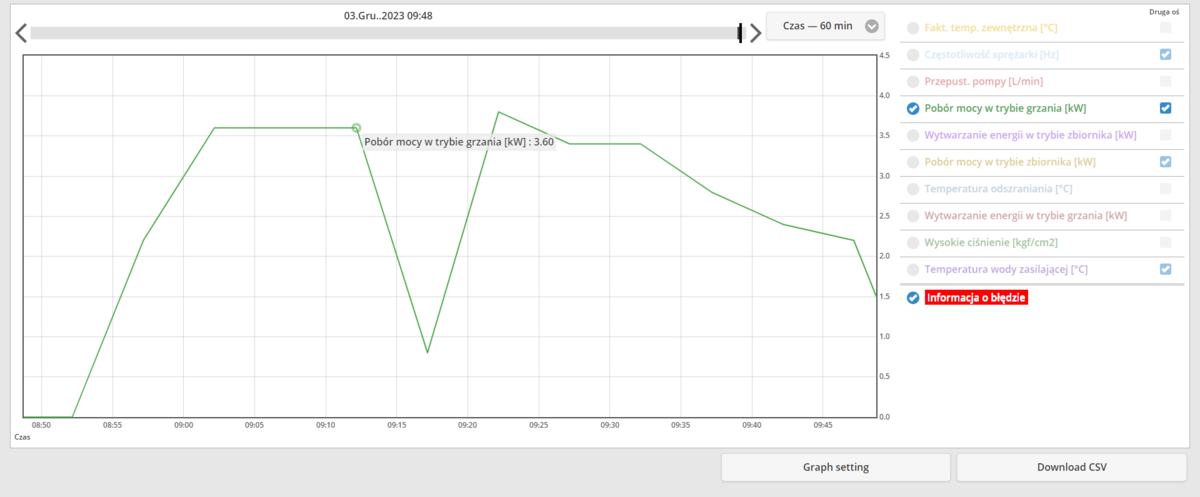Click the Informacja o błędzie red label

click(x=977, y=298)
